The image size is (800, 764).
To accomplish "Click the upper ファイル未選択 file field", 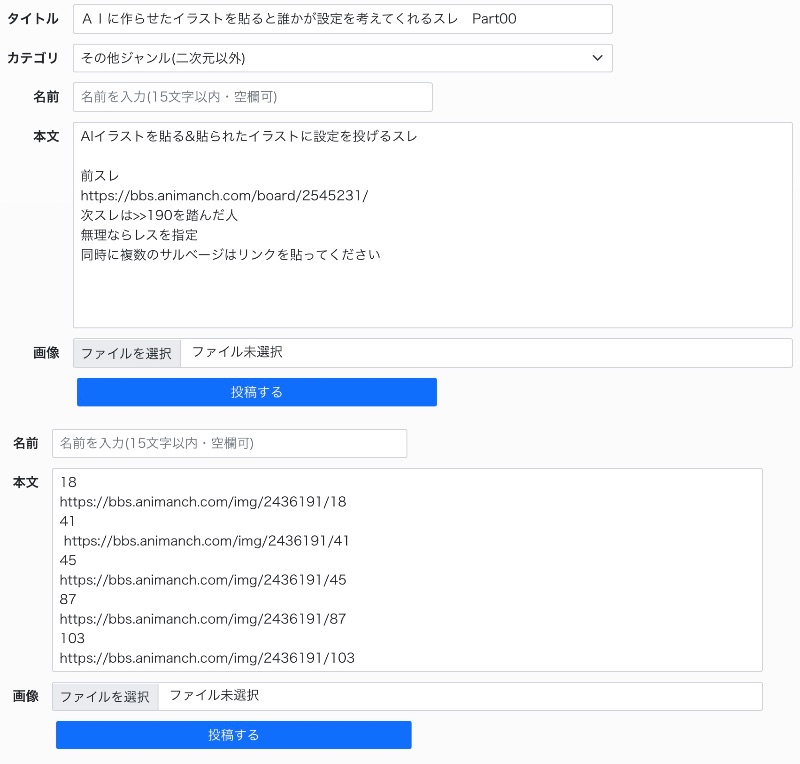I will (x=486, y=353).
